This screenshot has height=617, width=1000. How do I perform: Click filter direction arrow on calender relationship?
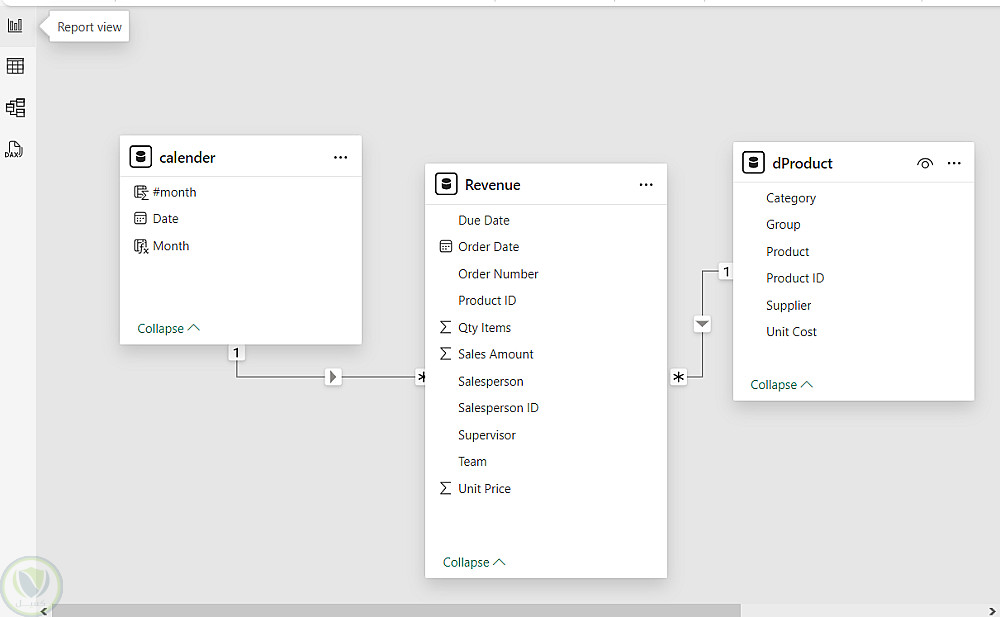(333, 377)
